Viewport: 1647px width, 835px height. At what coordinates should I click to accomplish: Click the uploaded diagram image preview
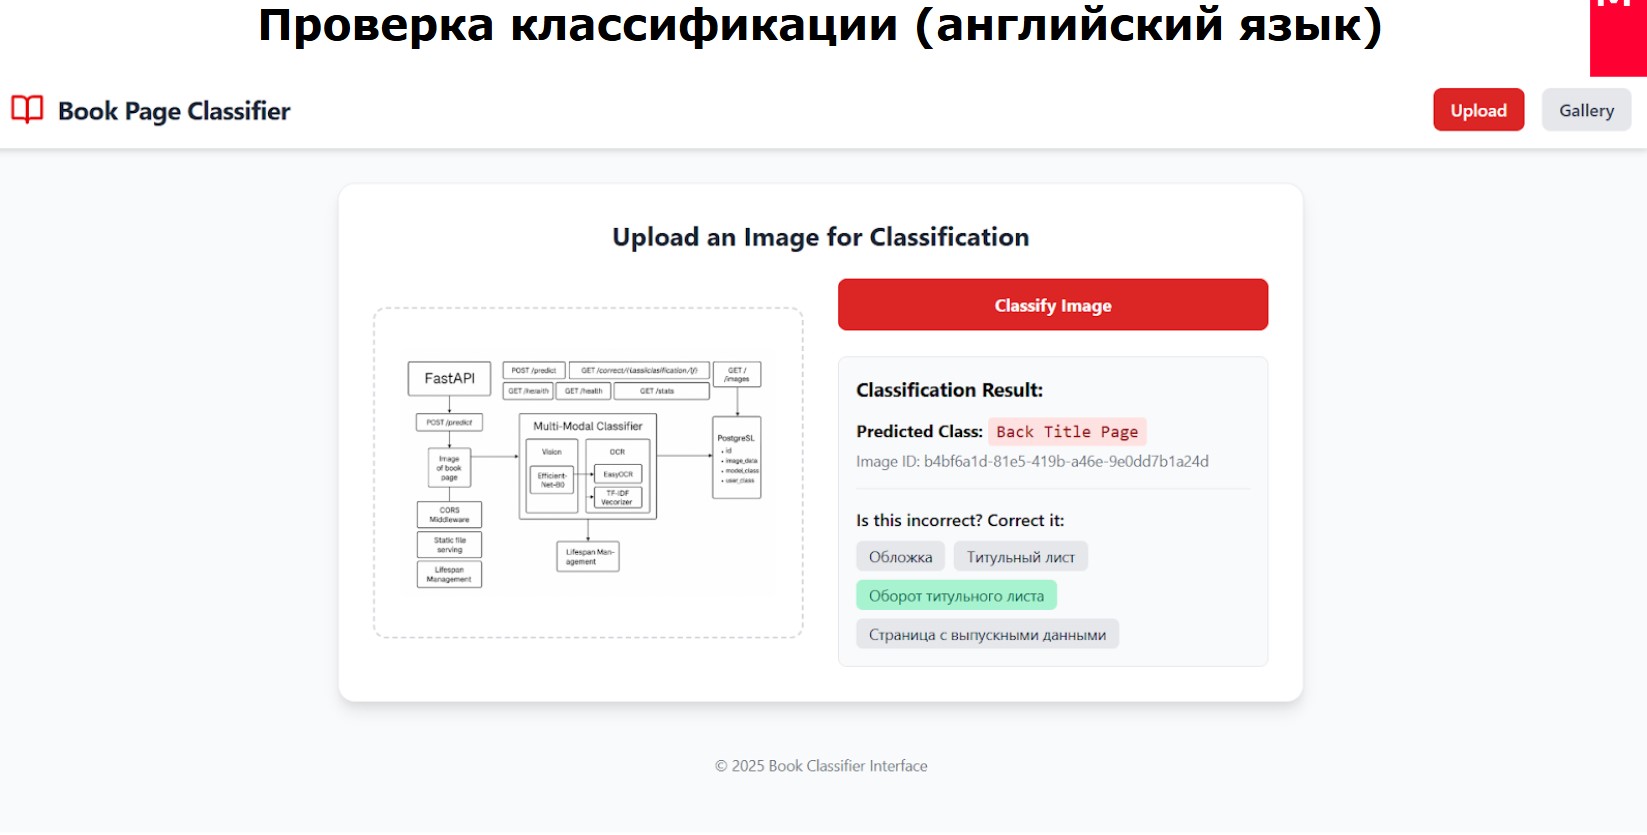pos(588,473)
